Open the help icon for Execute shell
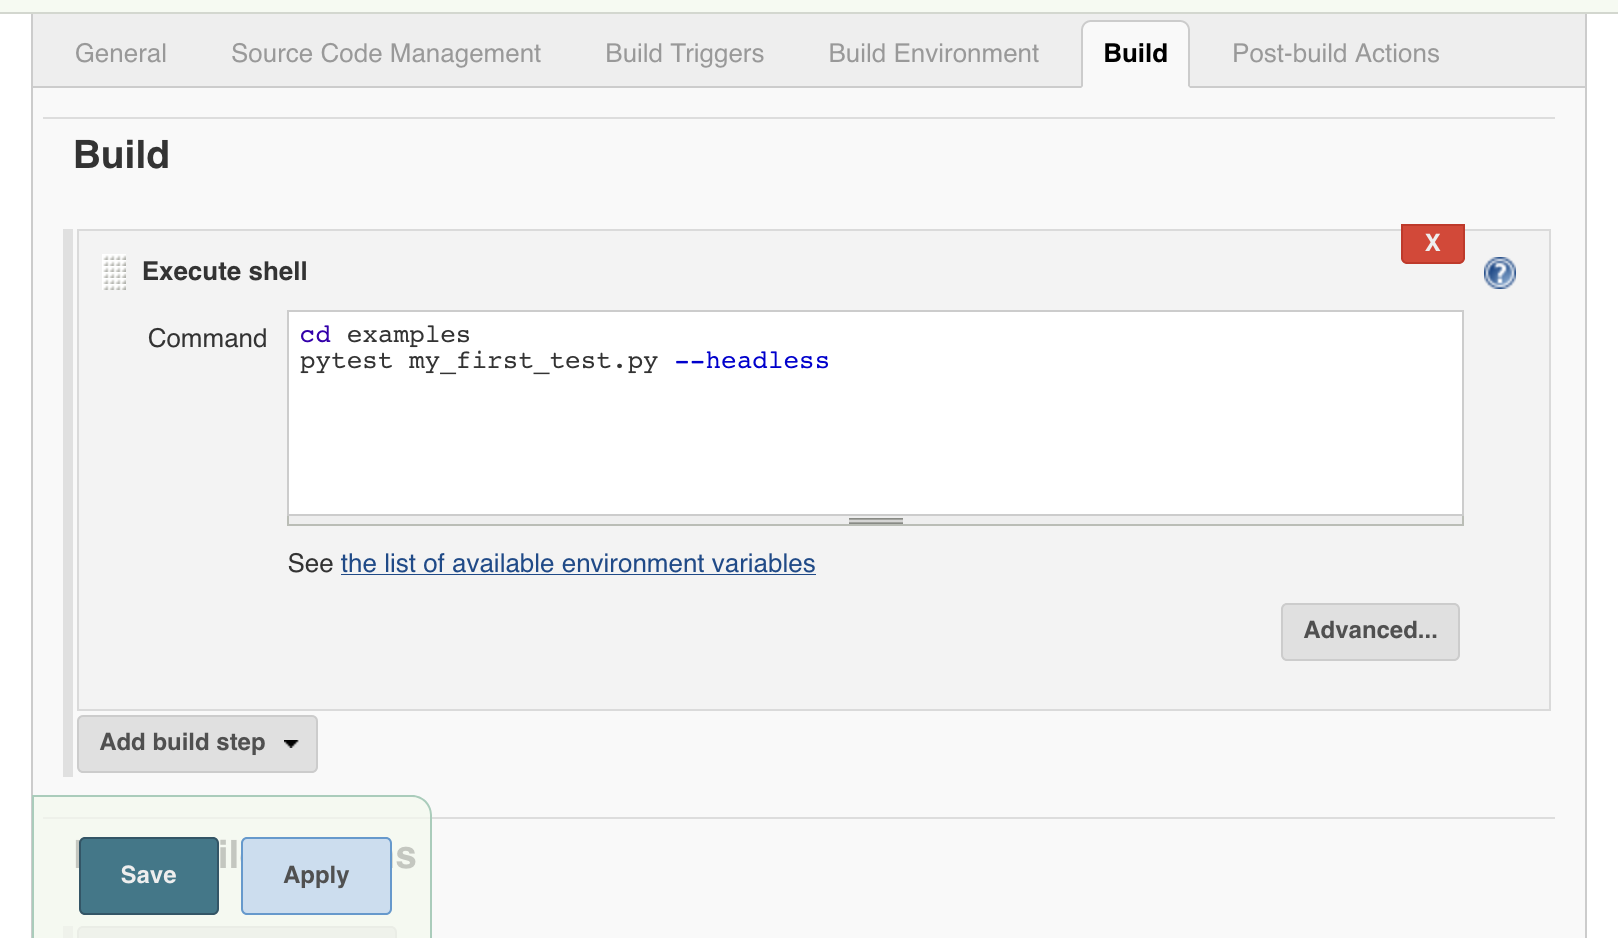This screenshot has width=1618, height=938. [1499, 273]
